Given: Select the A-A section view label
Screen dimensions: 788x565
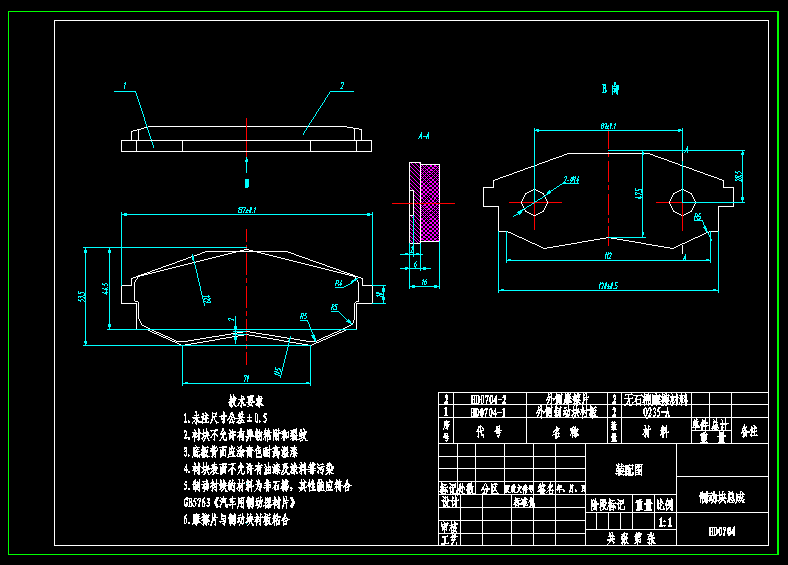Looking at the screenshot, I should (424, 136).
